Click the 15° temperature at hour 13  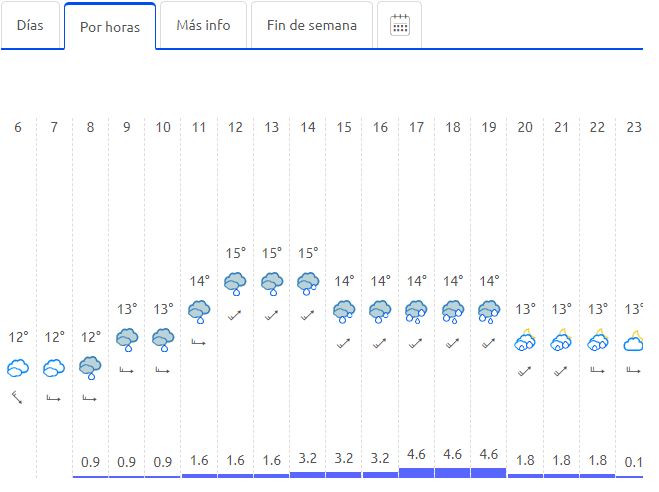(272, 253)
